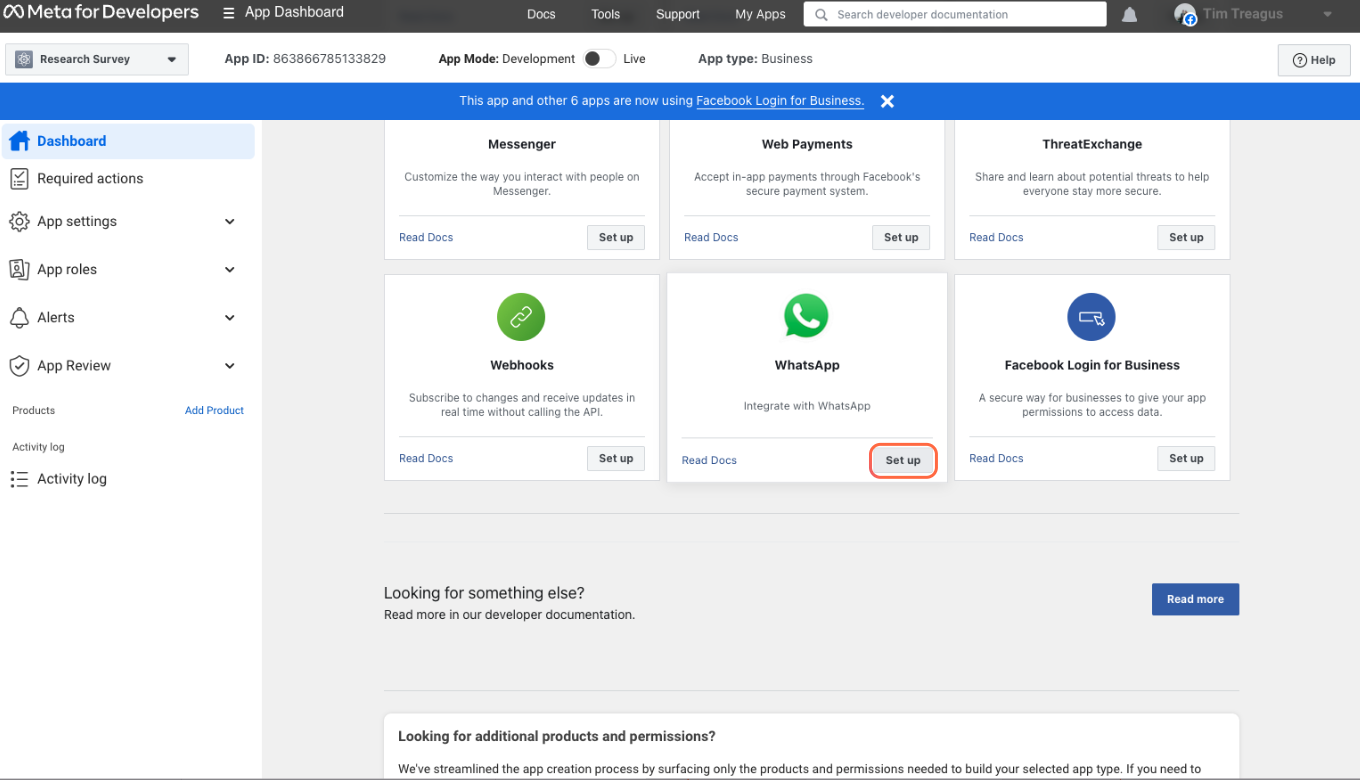The width and height of the screenshot is (1360, 780).
Task: Open Required actions in the sidebar
Action: coord(90,179)
